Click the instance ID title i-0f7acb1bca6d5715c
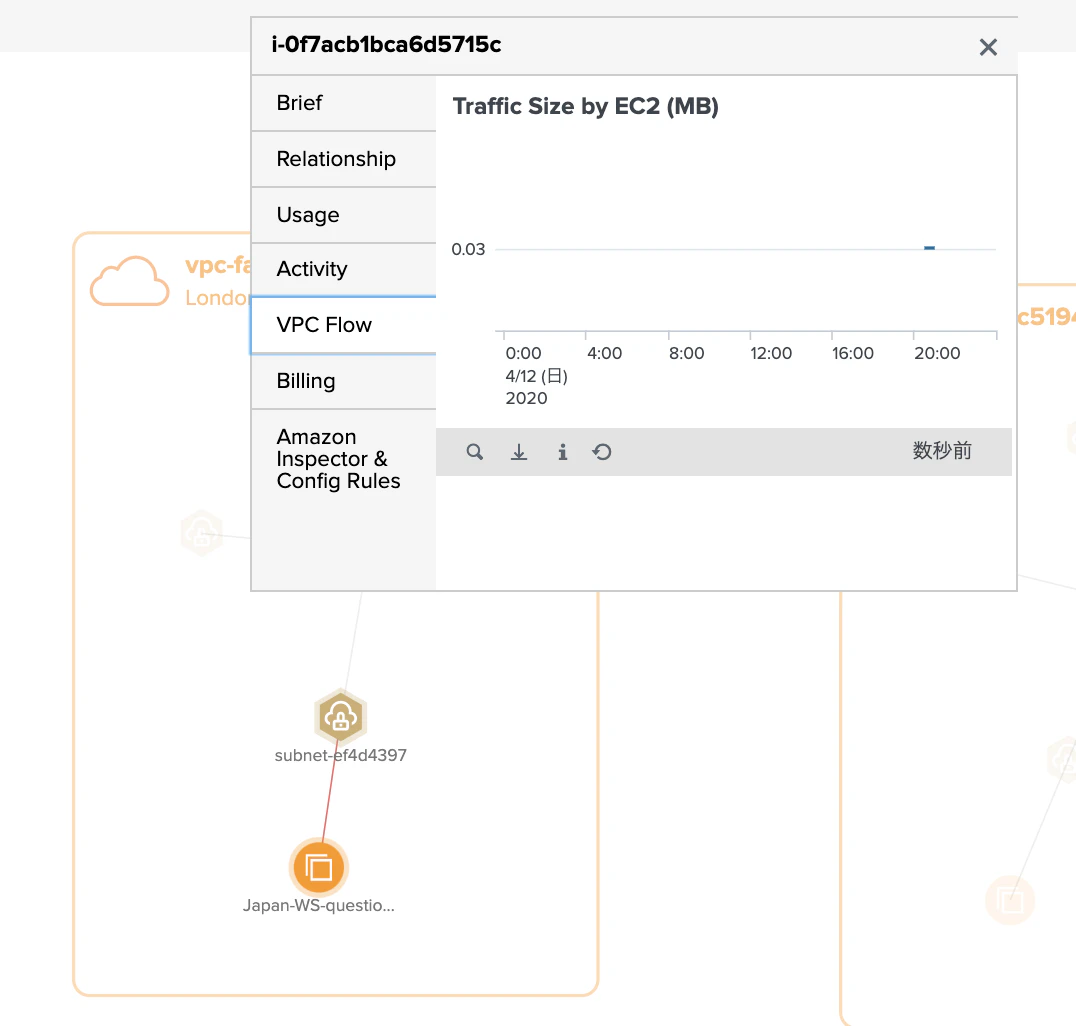The width and height of the screenshot is (1076, 1026). point(386,45)
